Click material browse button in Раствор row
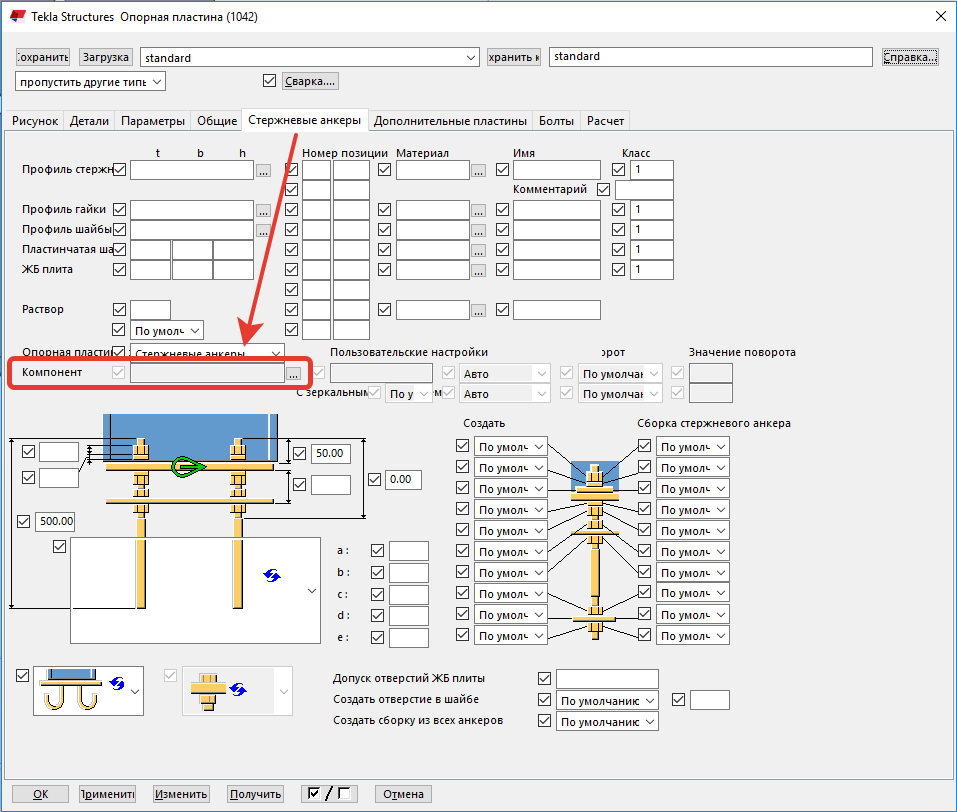This screenshot has height=812, width=957. pyautogui.click(x=479, y=310)
